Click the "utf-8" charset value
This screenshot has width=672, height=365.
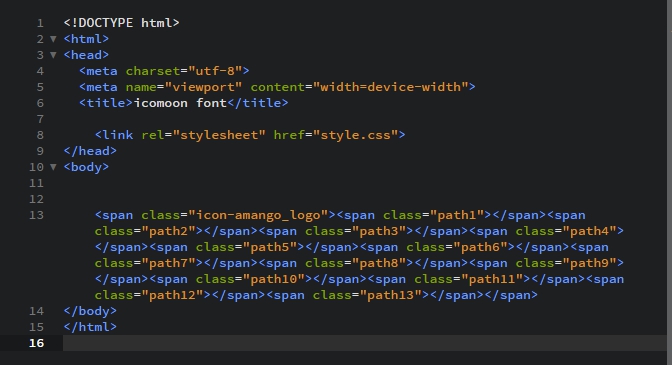[215, 71]
